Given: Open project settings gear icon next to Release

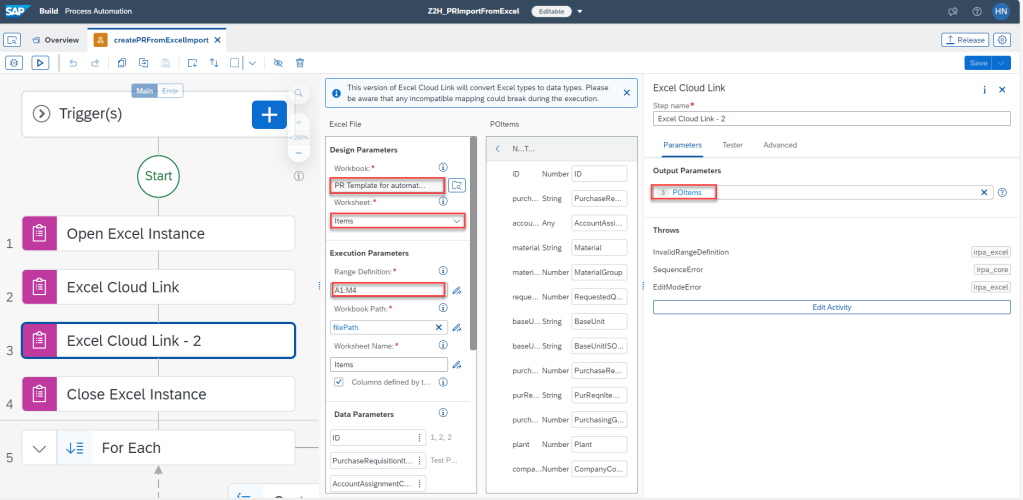Looking at the screenshot, I should point(1003,40).
